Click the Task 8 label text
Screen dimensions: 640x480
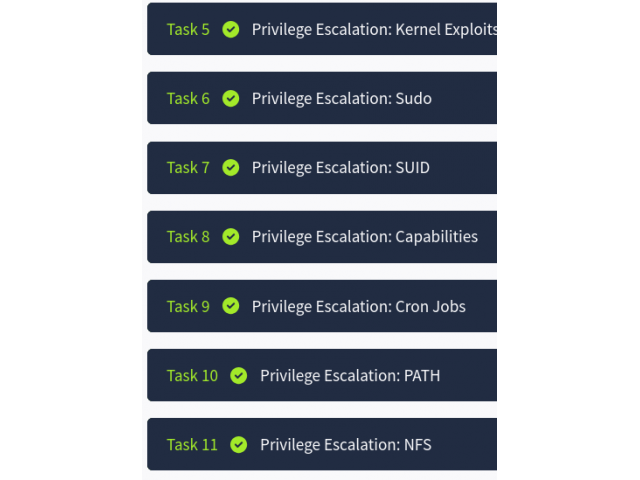click(x=188, y=237)
